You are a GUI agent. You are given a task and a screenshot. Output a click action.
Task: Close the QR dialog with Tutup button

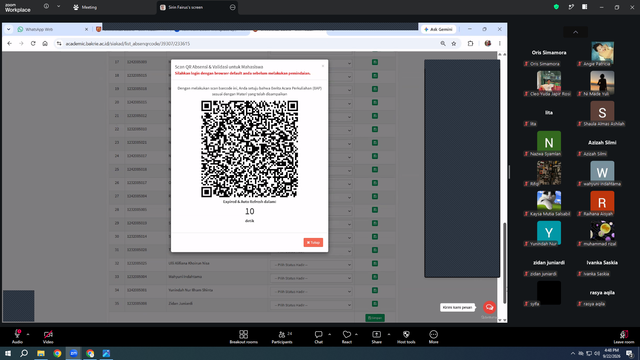pyautogui.click(x=313, y=242)
